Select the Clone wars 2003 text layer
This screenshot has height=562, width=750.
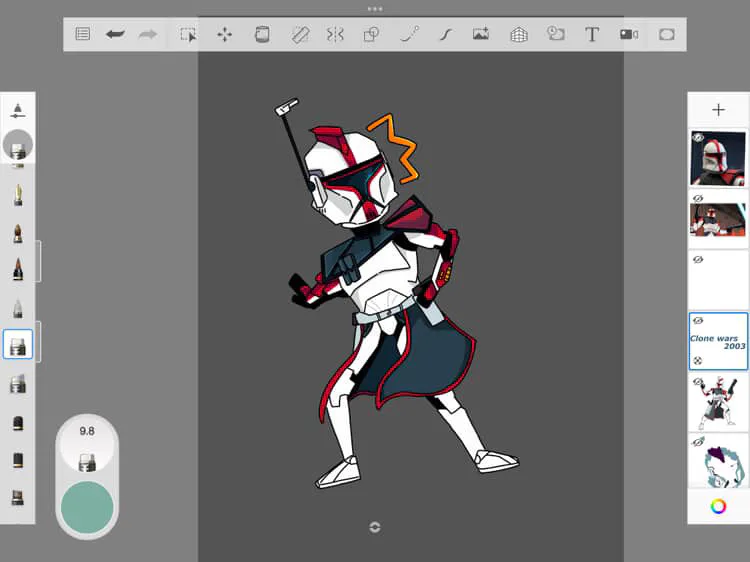coord(718,342)
